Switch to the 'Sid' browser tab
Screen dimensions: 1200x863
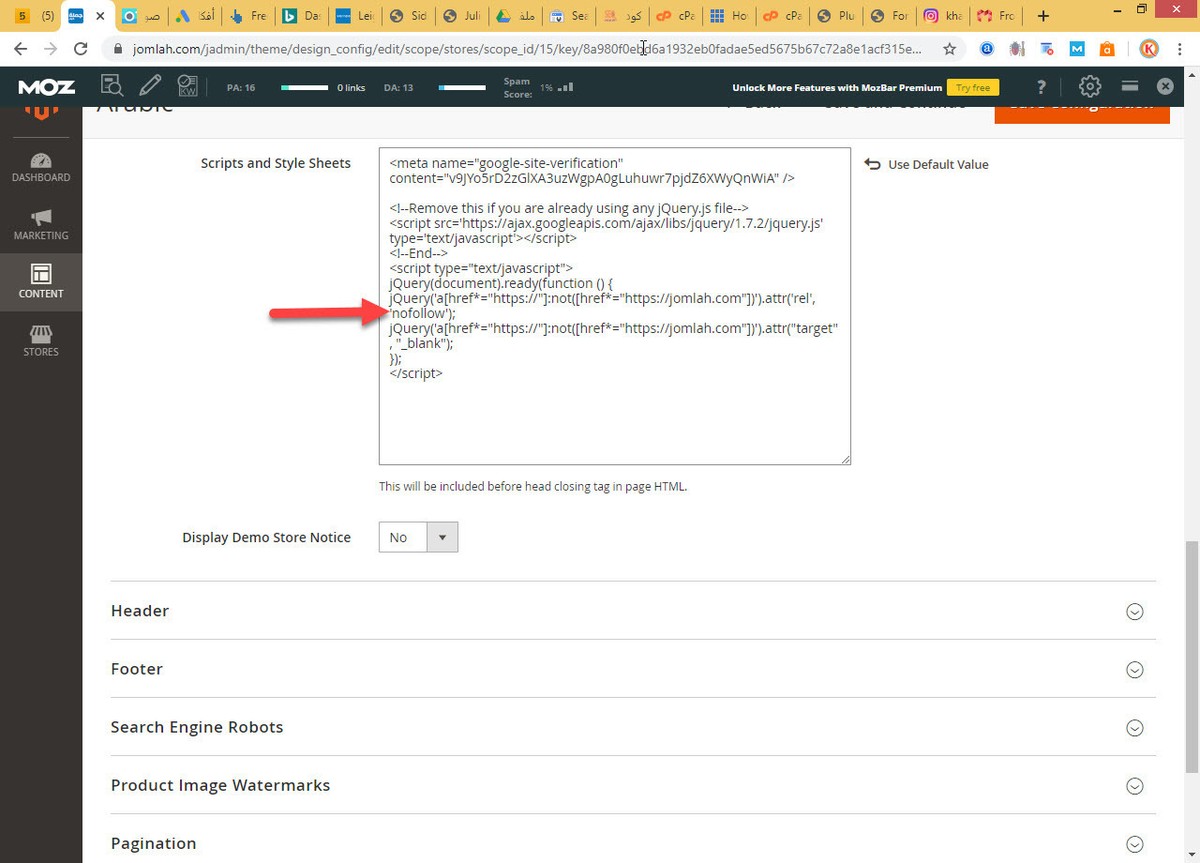click(407, 16)
